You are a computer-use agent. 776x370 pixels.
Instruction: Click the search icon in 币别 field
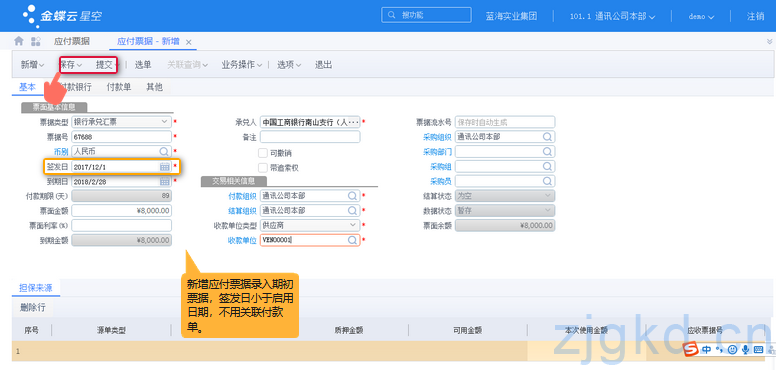click(x=164, y=151)
